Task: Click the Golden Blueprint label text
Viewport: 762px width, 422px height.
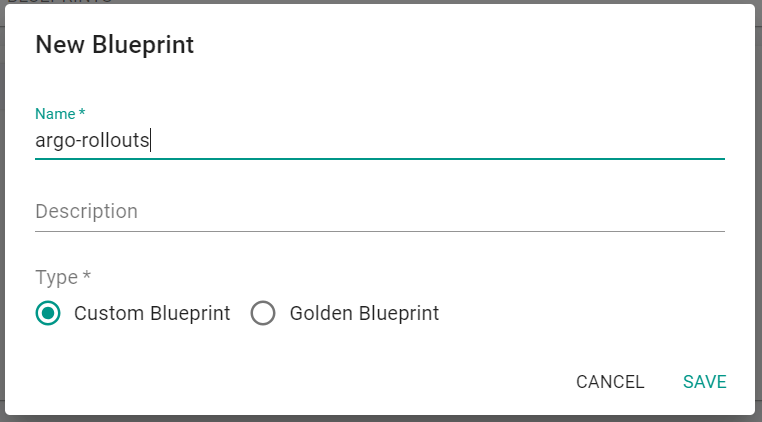Action: [x=364, y=313]
